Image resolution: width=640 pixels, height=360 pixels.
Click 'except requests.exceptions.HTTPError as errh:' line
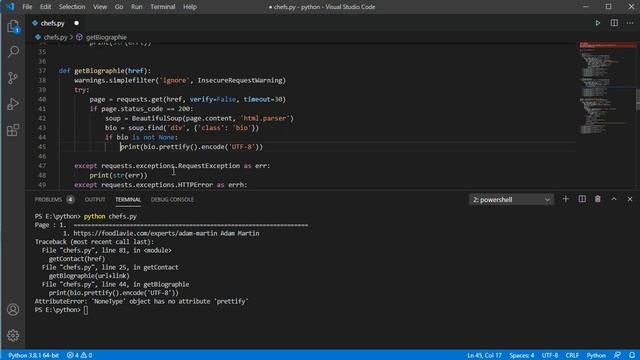tap(161, 185)
